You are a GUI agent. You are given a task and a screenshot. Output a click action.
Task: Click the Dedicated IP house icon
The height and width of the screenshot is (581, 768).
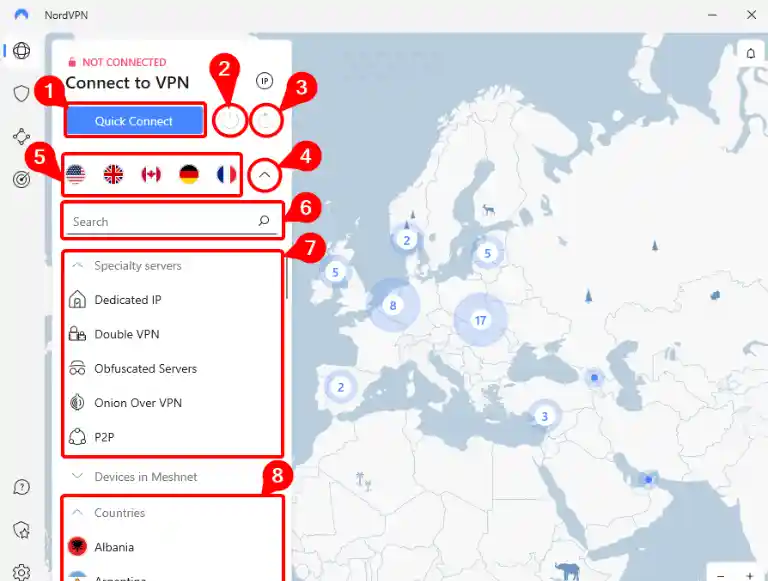77,299
